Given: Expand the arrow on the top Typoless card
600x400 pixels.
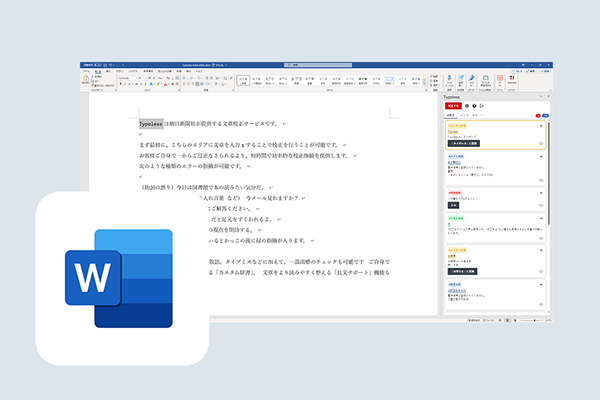Looking at the screenshot, I should (541, 126).
